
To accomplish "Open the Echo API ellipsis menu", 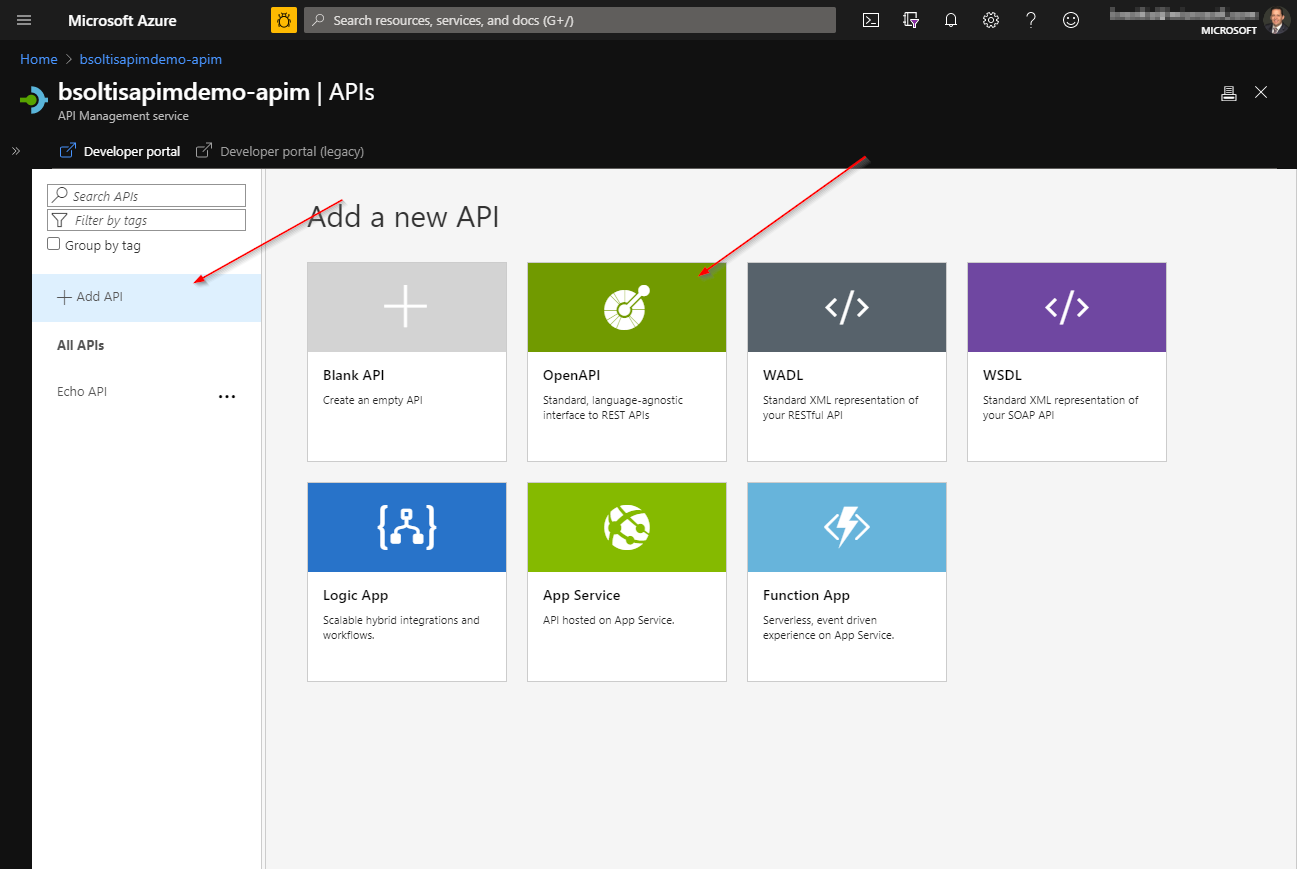I will tap(227, 396).
